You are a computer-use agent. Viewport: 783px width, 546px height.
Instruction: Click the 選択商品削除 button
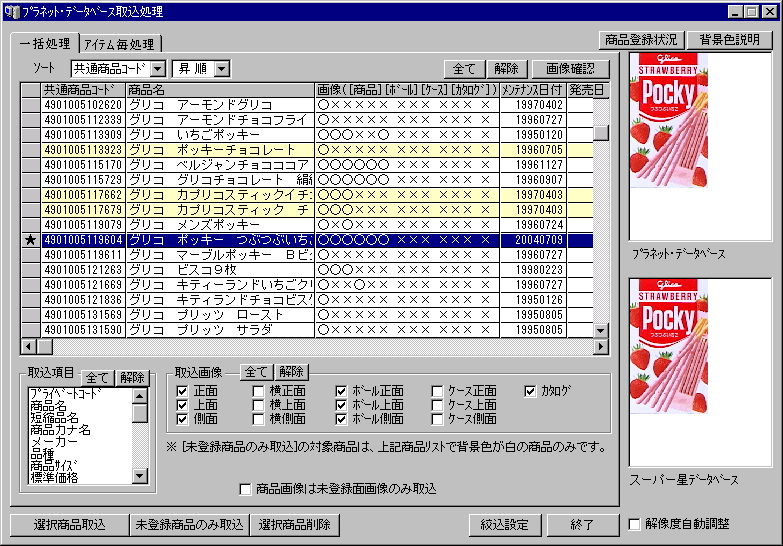click(x=295, y=525)
